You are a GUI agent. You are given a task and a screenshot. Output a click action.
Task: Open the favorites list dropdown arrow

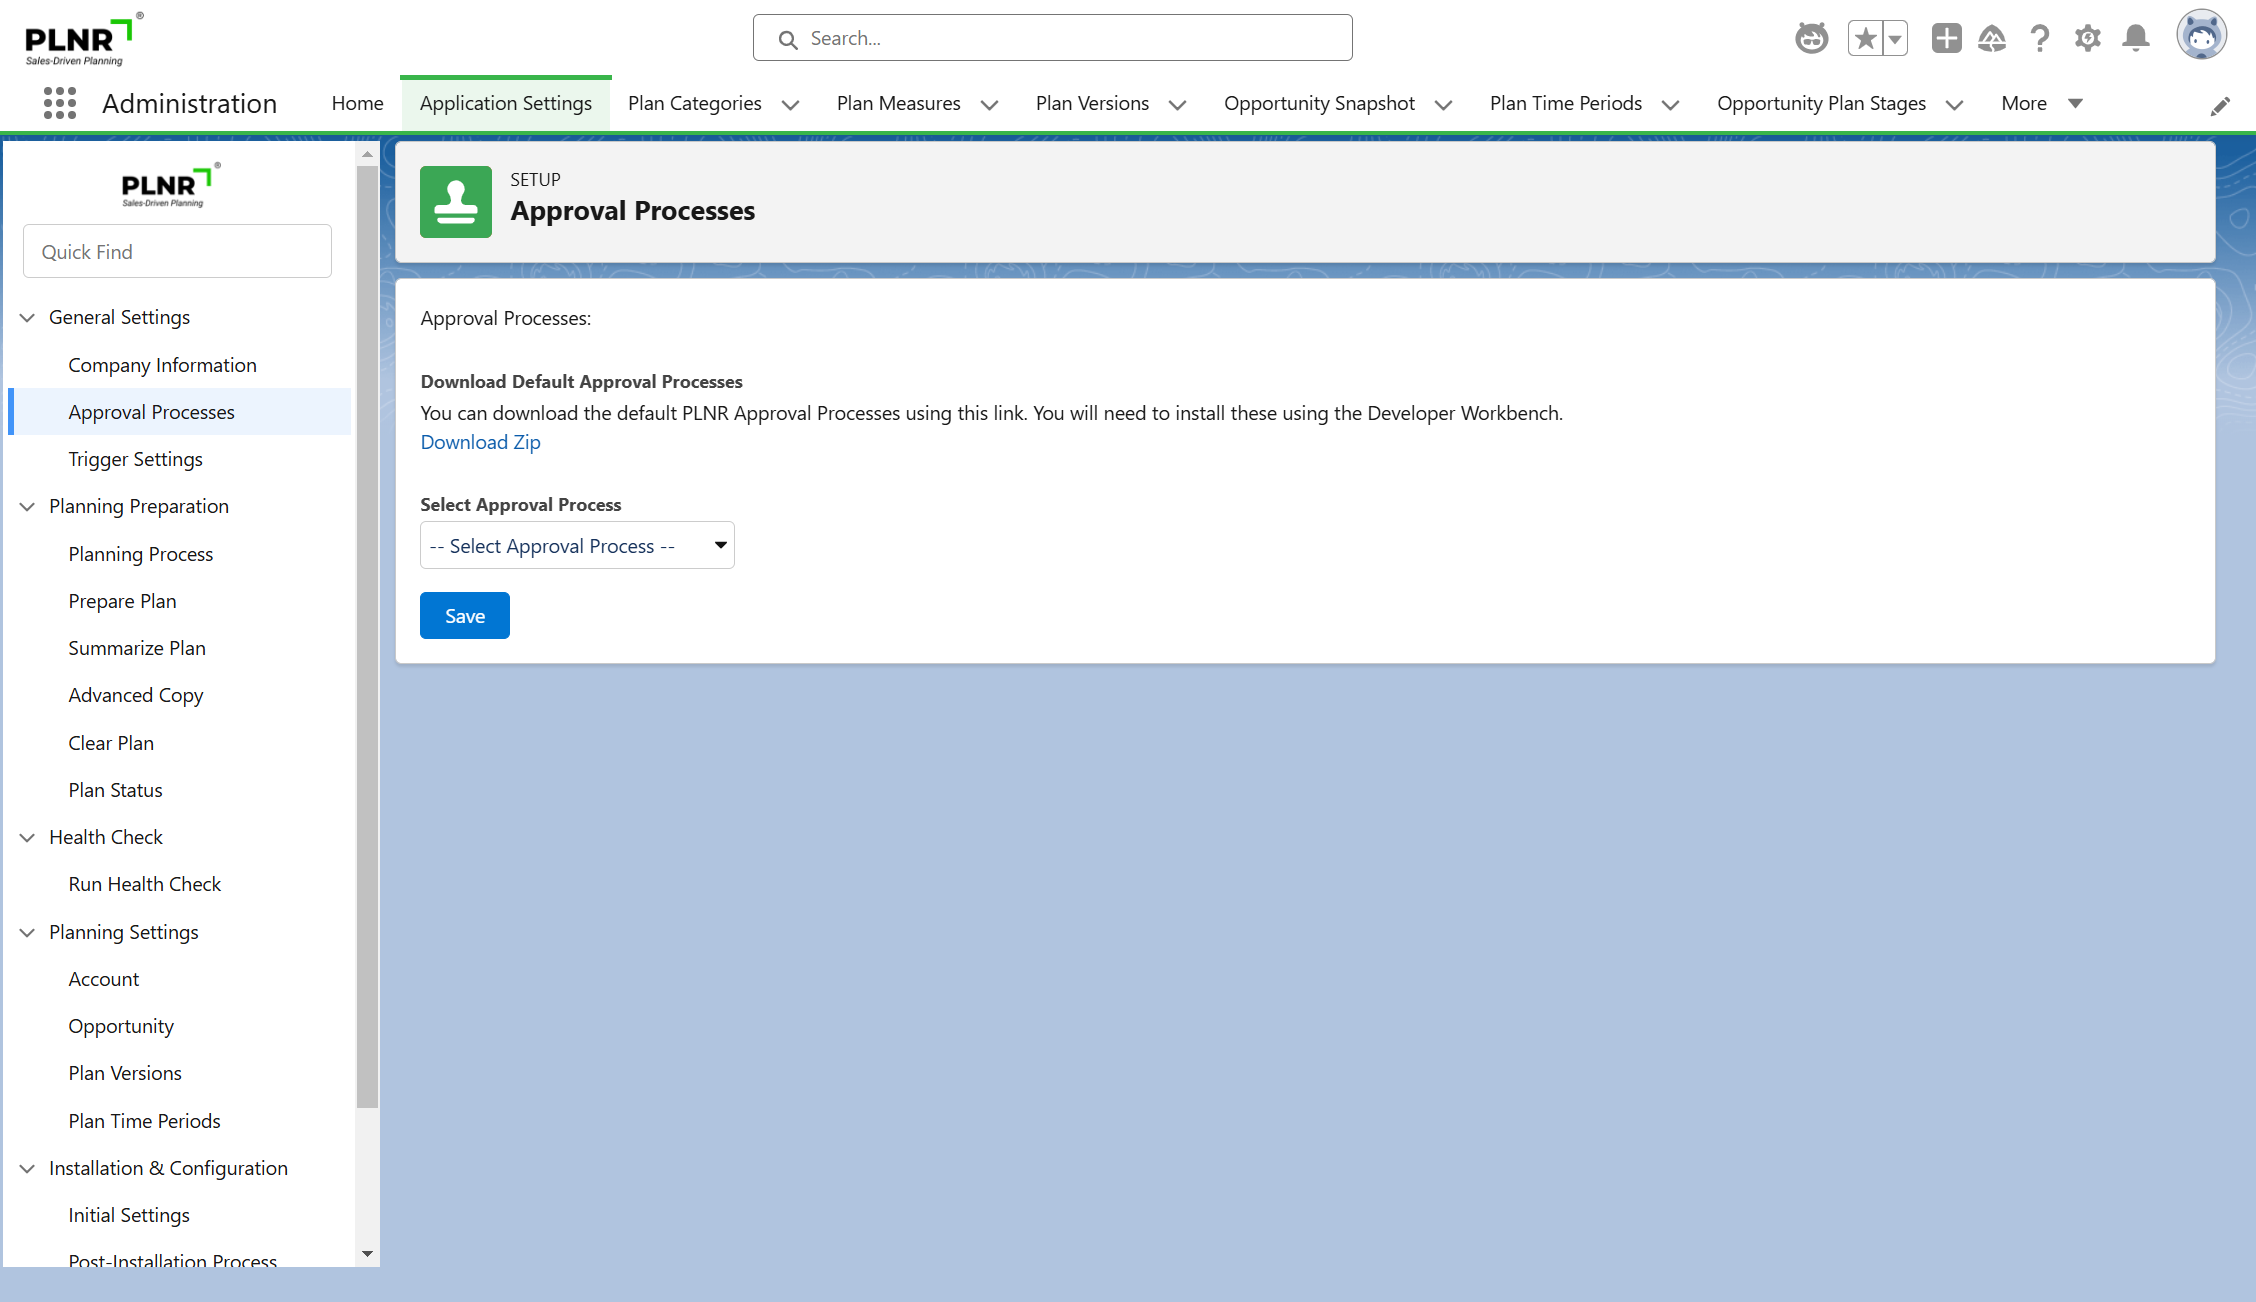(1895, 39)
